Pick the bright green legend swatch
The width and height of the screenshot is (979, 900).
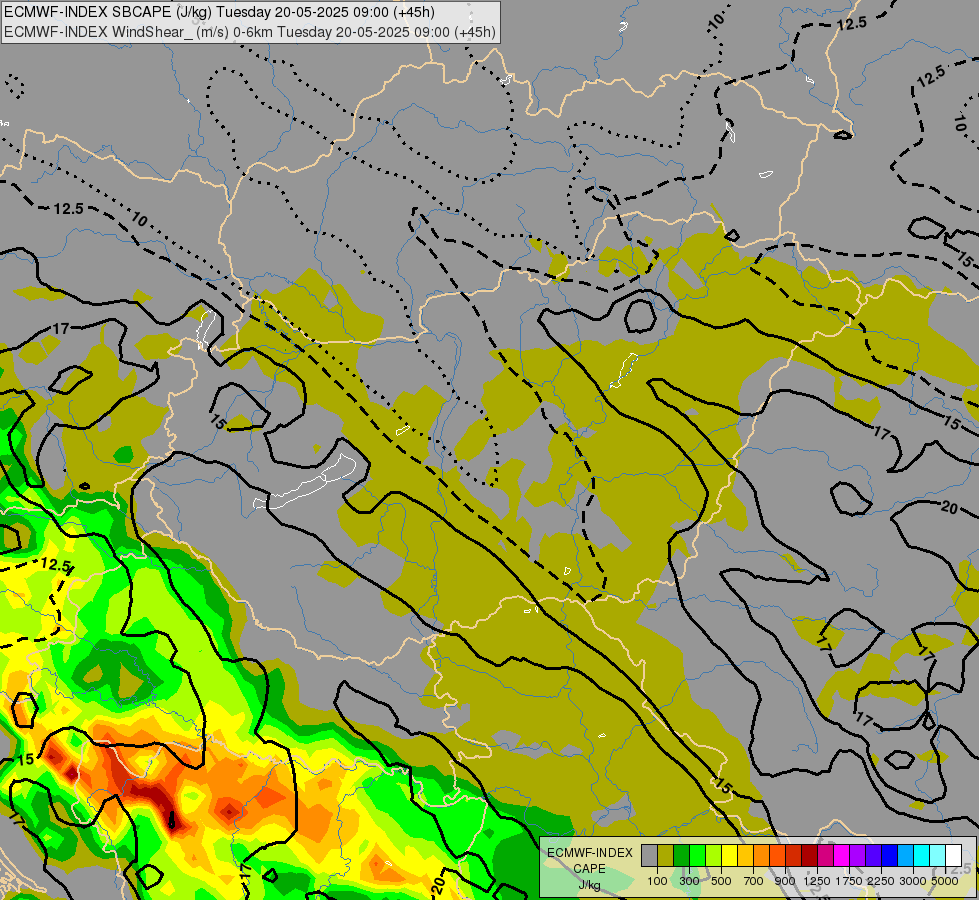coord(697,856)
